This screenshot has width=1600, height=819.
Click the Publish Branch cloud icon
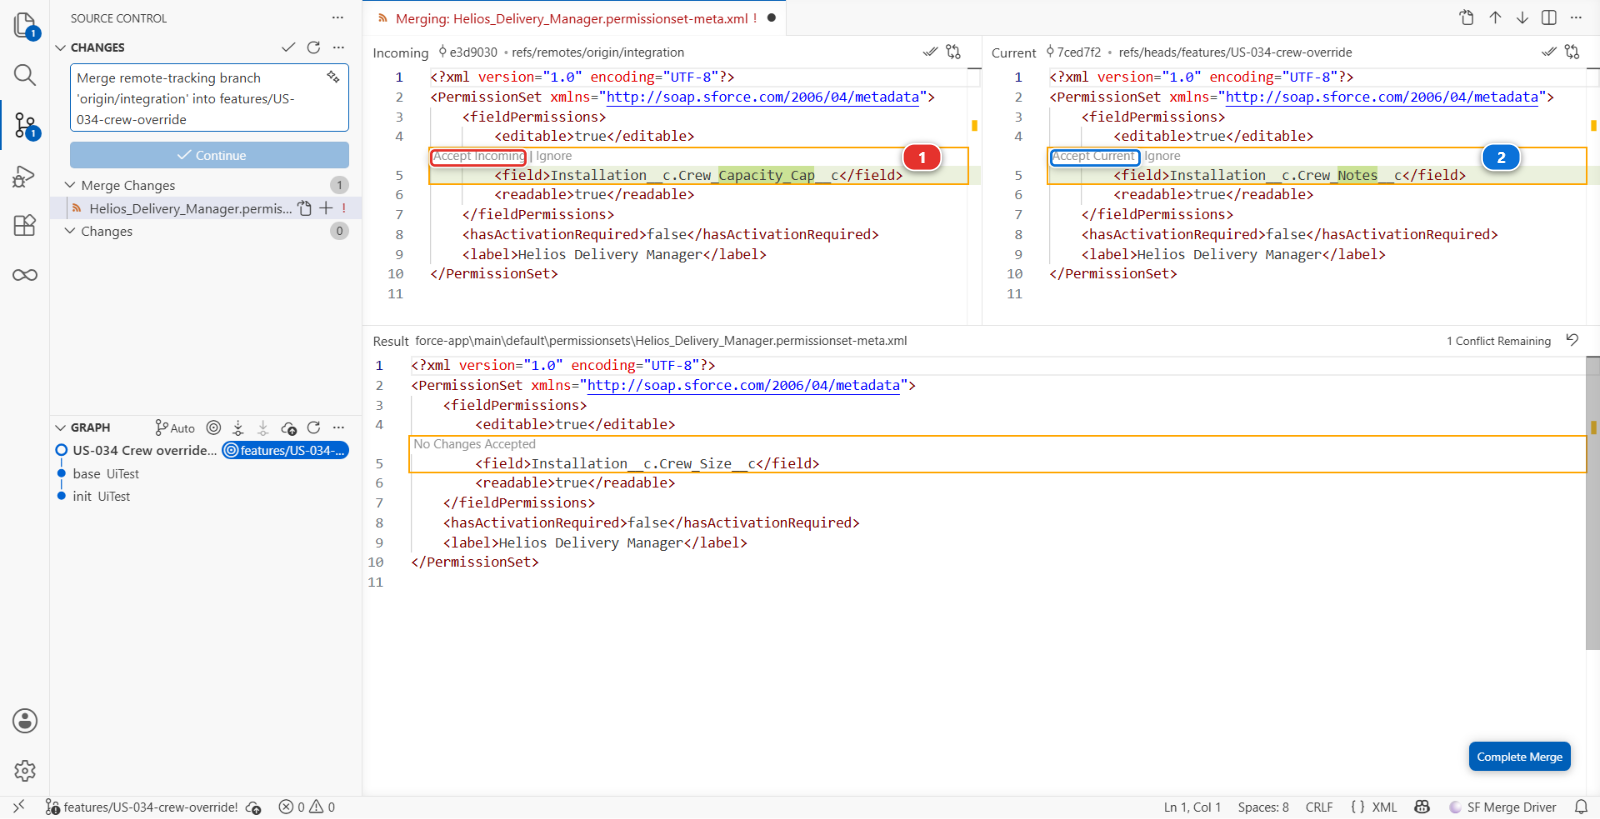[289, 427]
